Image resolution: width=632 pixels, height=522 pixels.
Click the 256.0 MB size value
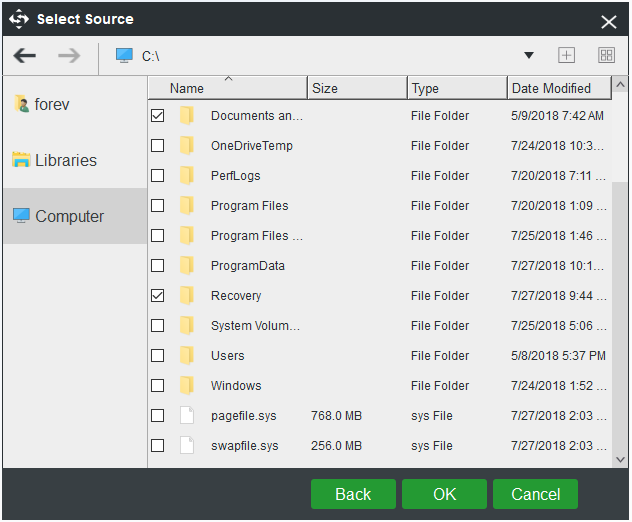(x=336, y=445)
